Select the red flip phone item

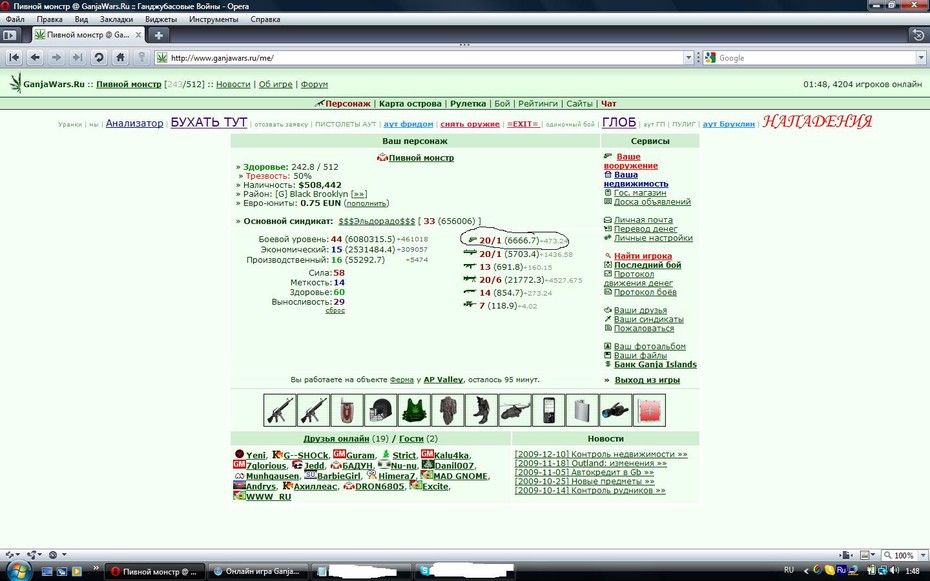click(x=347, y=410)
